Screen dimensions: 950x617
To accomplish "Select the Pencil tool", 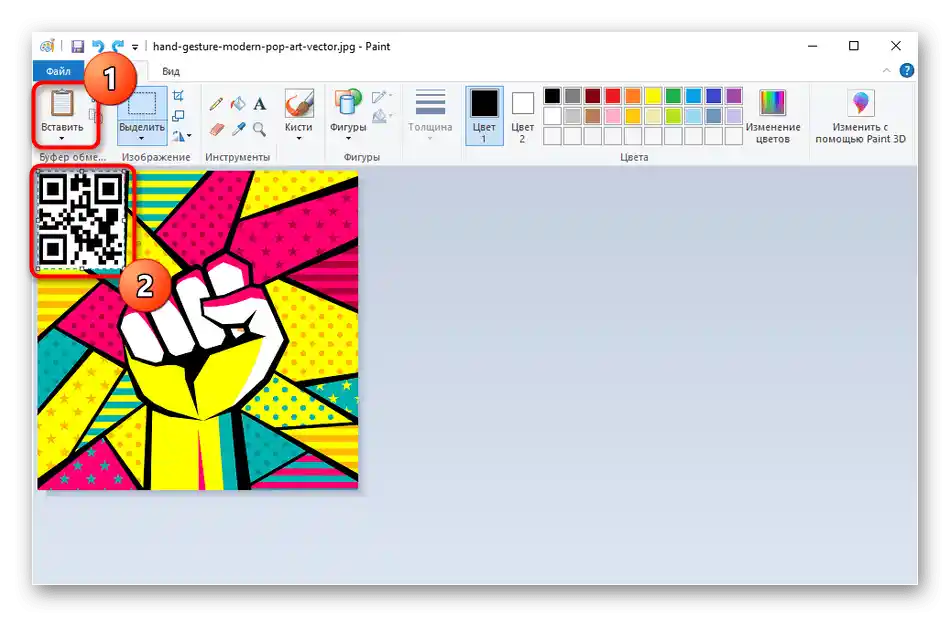I will (x=214, y=102).
